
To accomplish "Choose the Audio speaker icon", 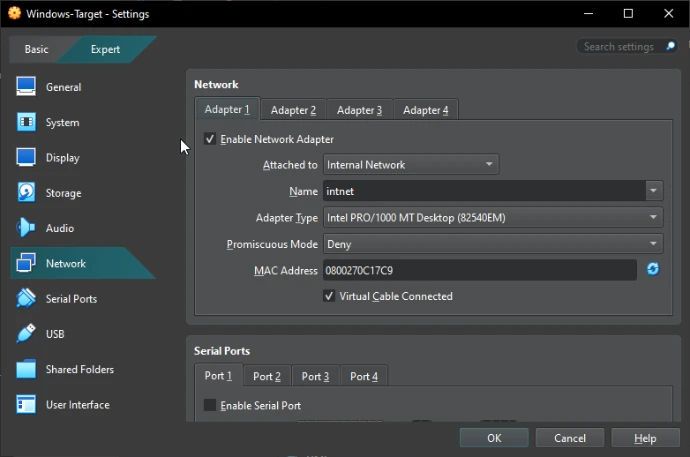I will pyautogui.click(x=26, y=227).
